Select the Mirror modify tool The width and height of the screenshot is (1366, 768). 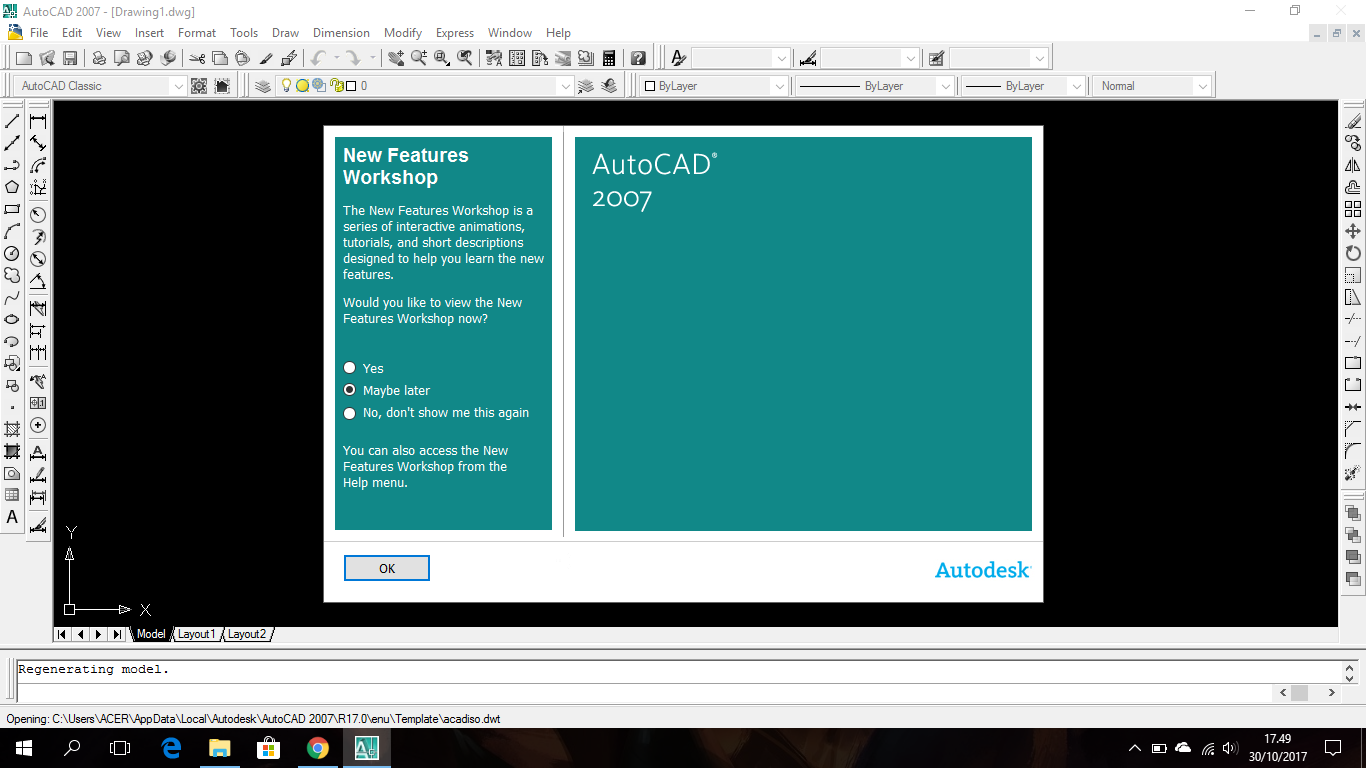(x=1353, y=165)
